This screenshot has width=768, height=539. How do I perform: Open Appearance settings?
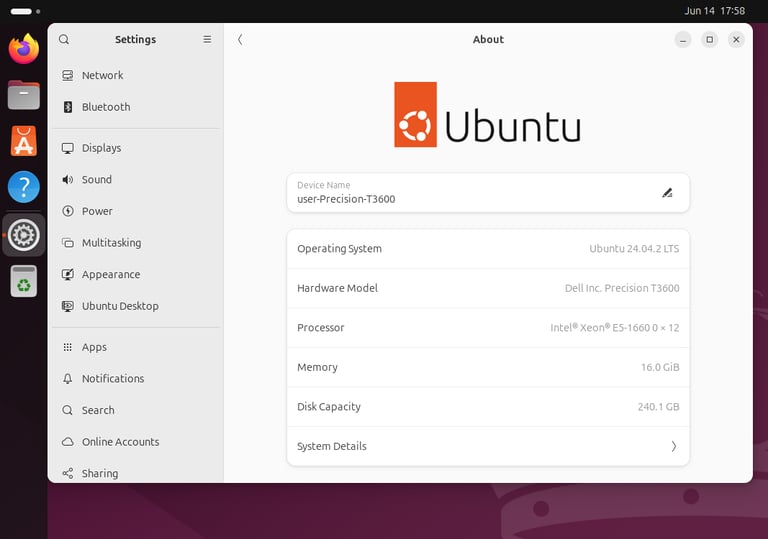136,274
